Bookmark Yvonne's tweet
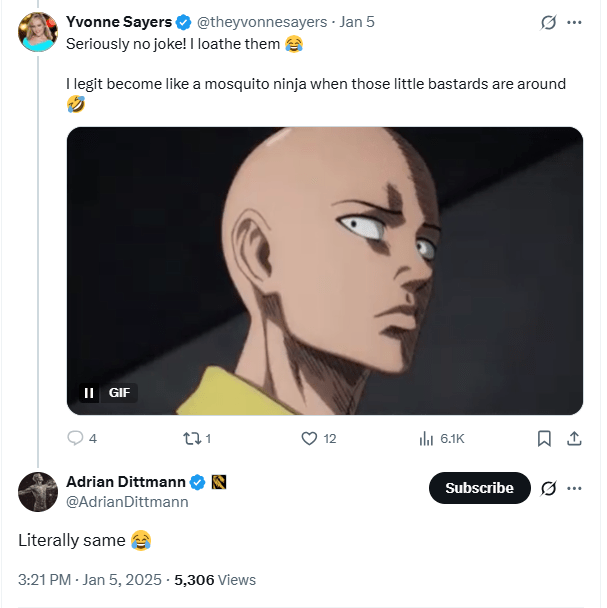This screenshot has width=607, height=608. pyautogui.click(x=544, y=438)
